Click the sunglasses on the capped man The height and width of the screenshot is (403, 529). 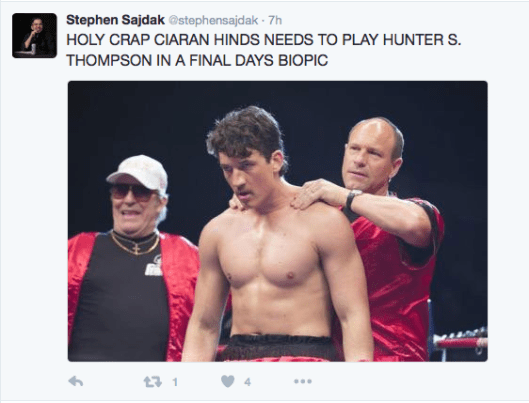[x=133, y=192]
